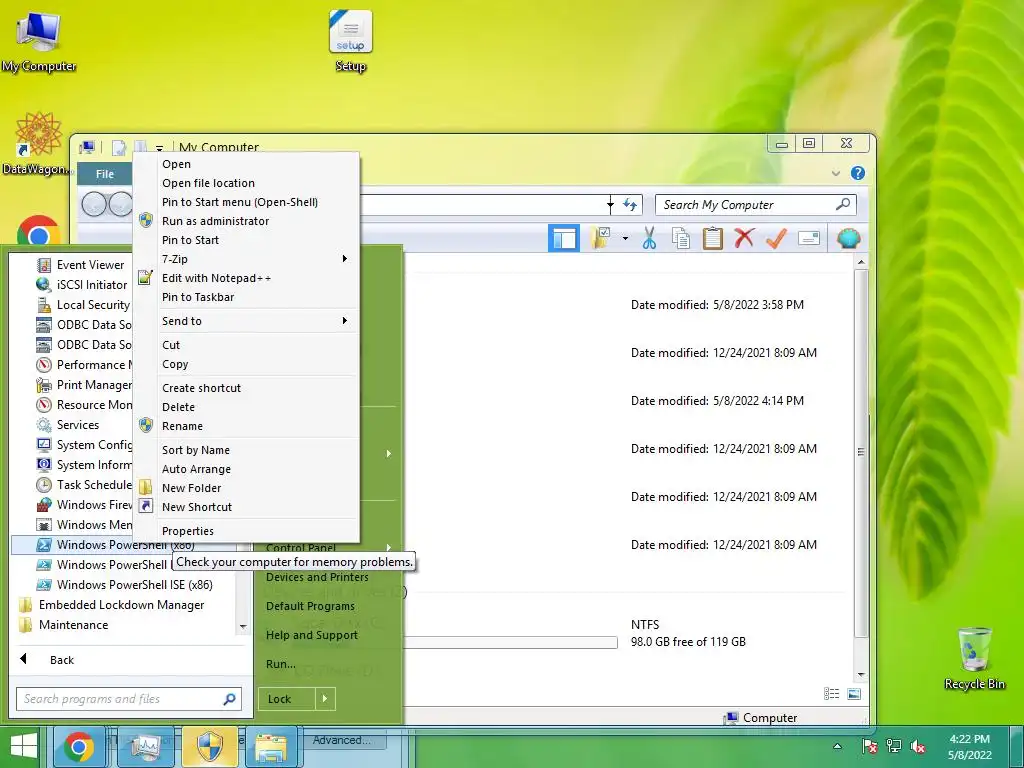Click the network tray icon

pos(893,746)
